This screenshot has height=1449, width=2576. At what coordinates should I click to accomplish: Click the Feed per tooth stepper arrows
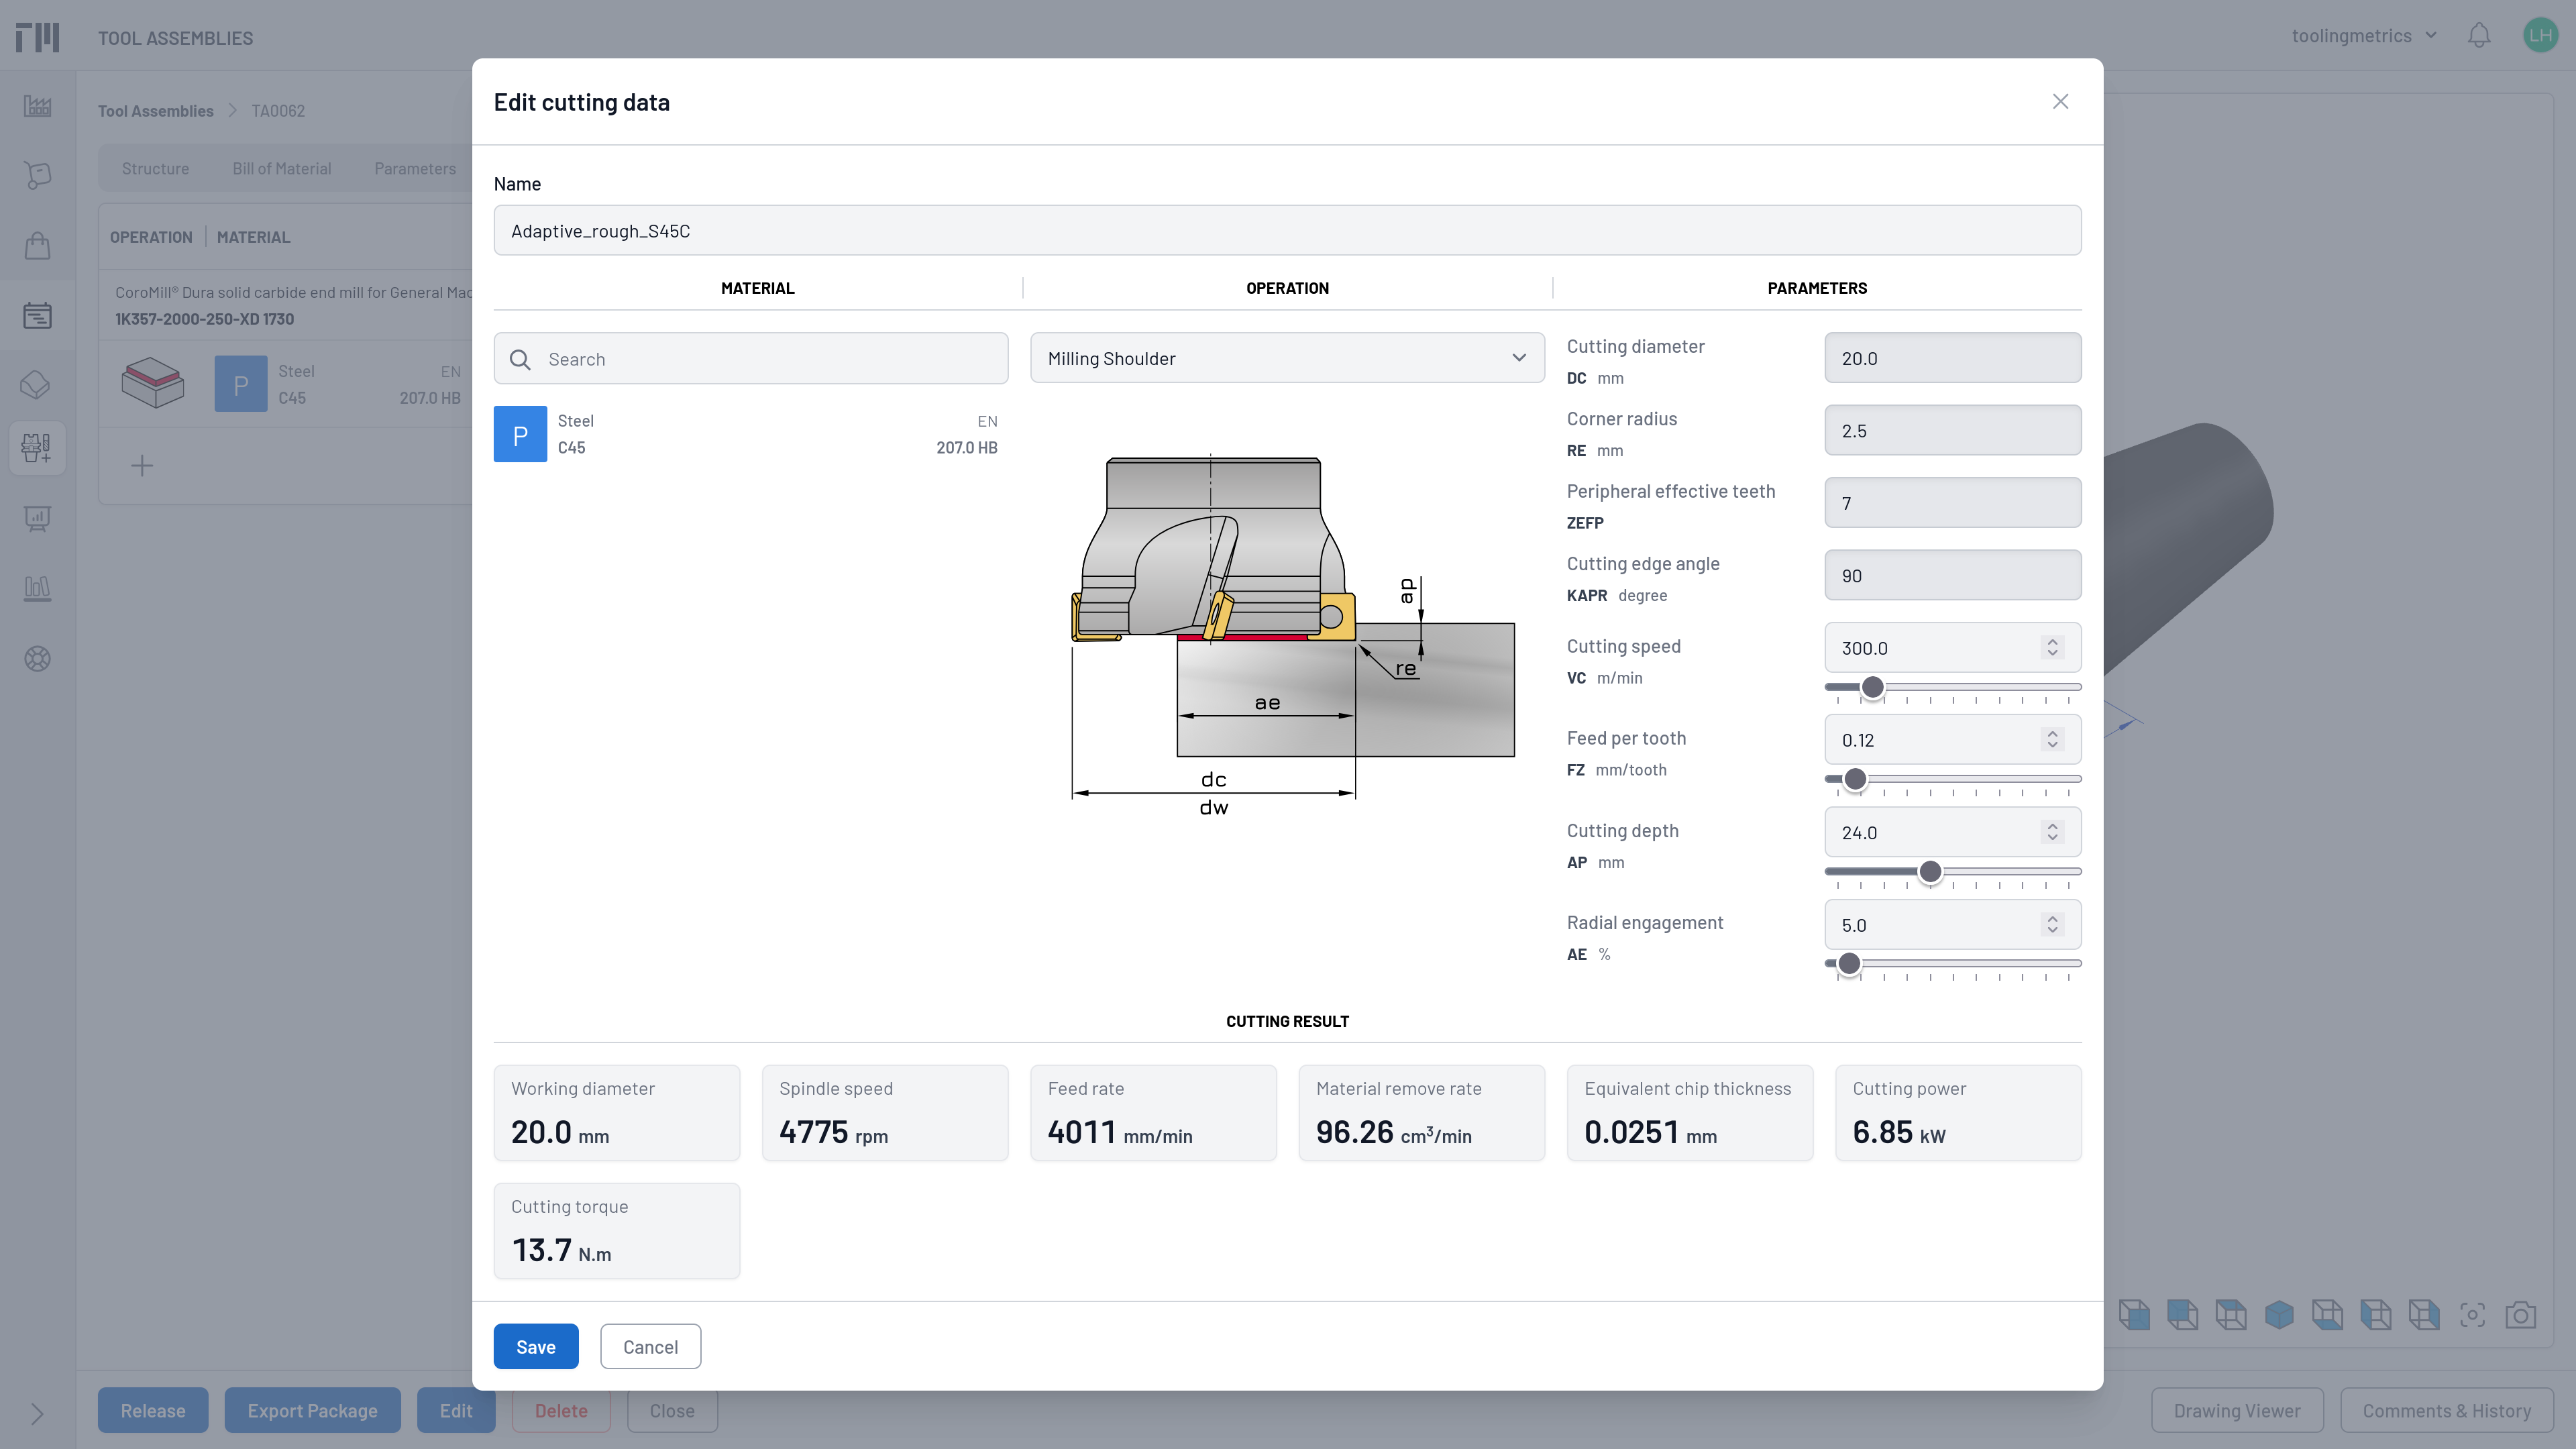(x=2052, y=740)
